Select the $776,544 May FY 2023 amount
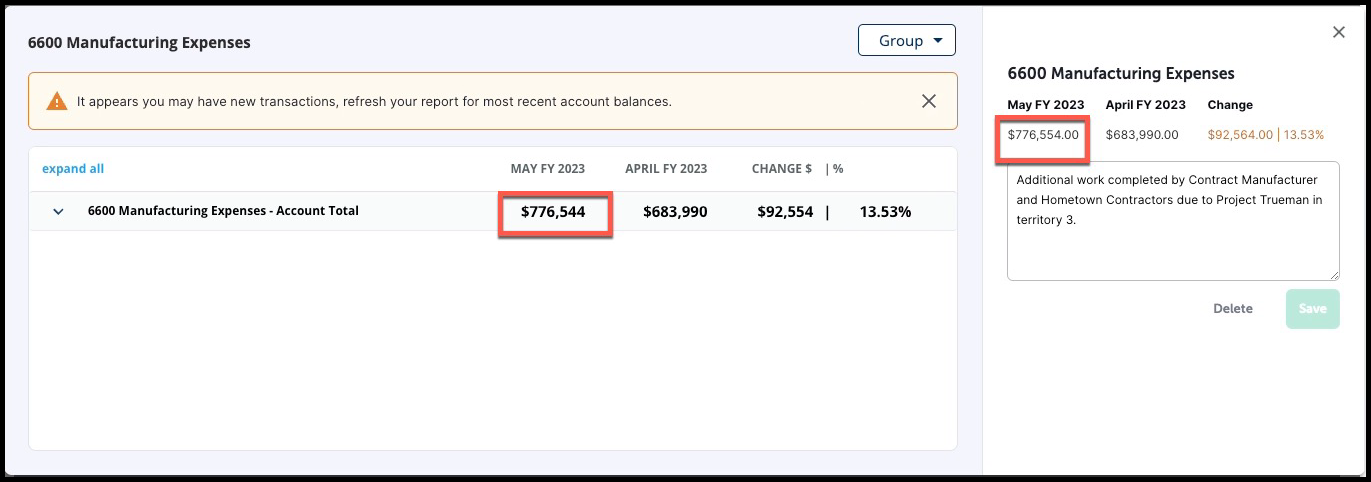This screenshot has height=482, width=1371. pyautogui.click(x=553, y=212)
